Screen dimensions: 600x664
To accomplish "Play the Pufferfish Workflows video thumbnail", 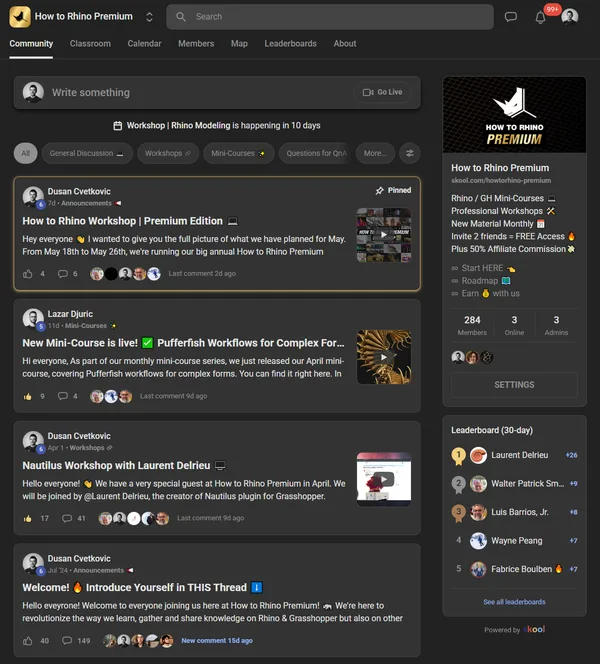I will 384,357.
